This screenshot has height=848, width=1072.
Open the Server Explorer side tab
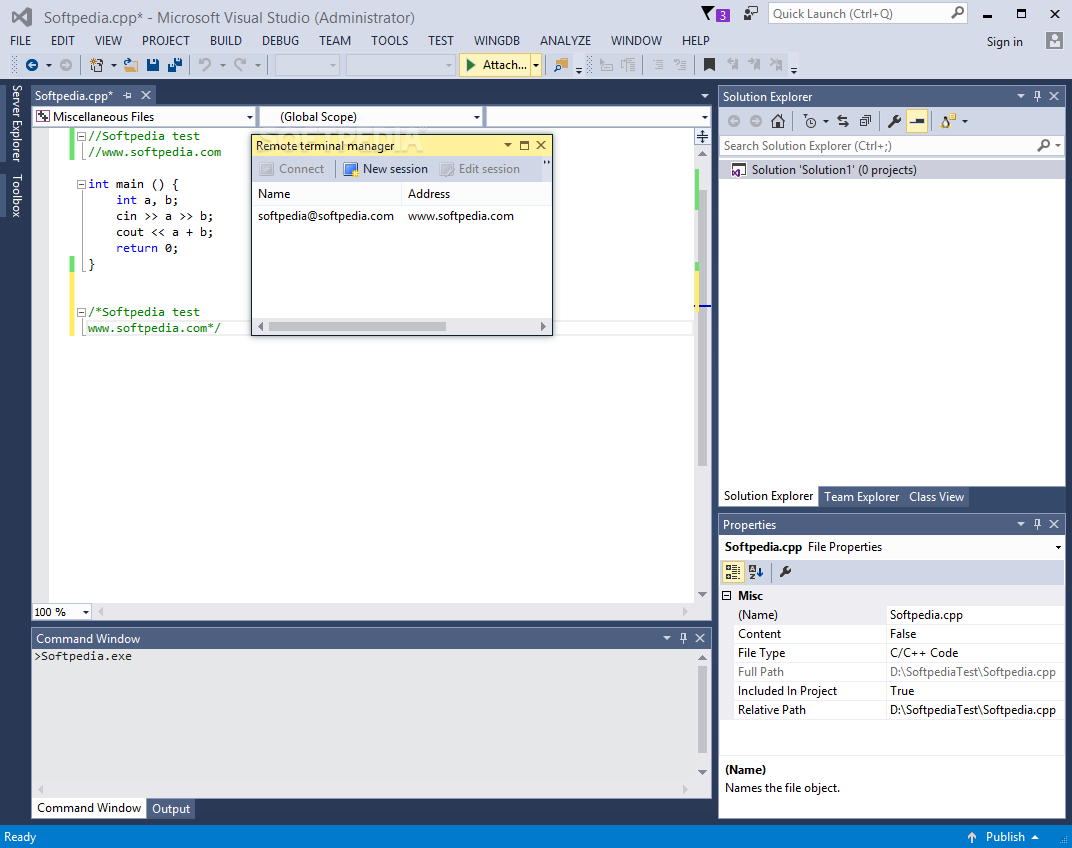pos(16,123)
